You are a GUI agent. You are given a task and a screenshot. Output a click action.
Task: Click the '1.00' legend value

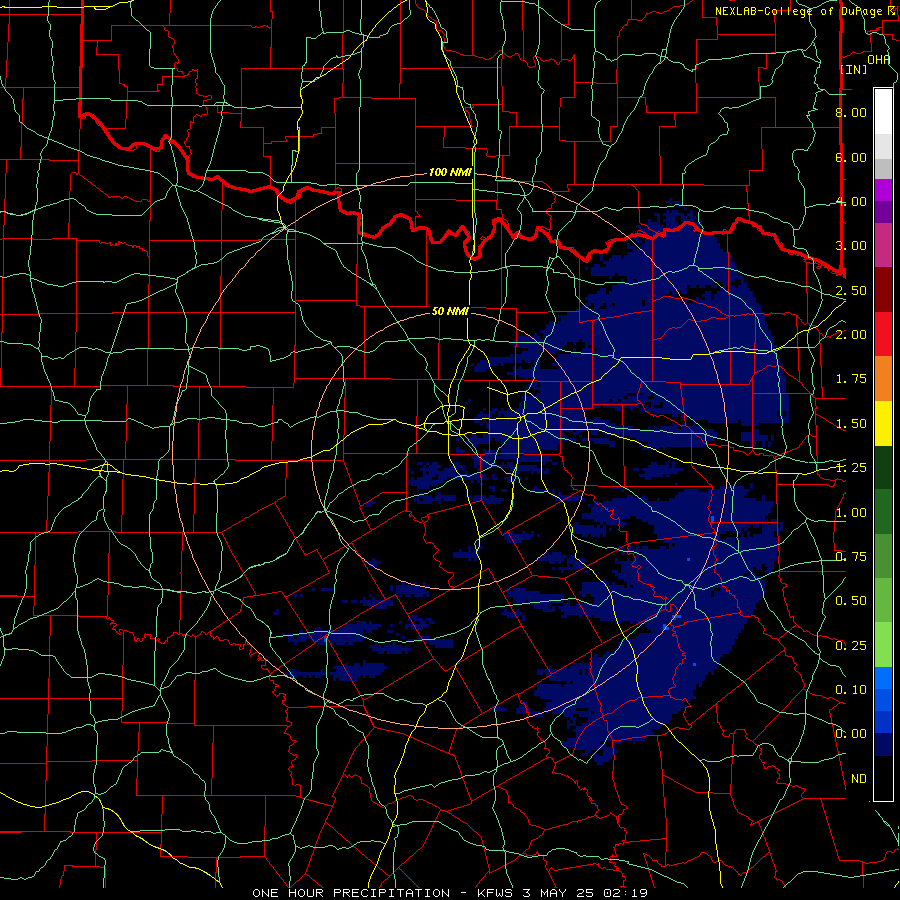click(x=851, y=513)
